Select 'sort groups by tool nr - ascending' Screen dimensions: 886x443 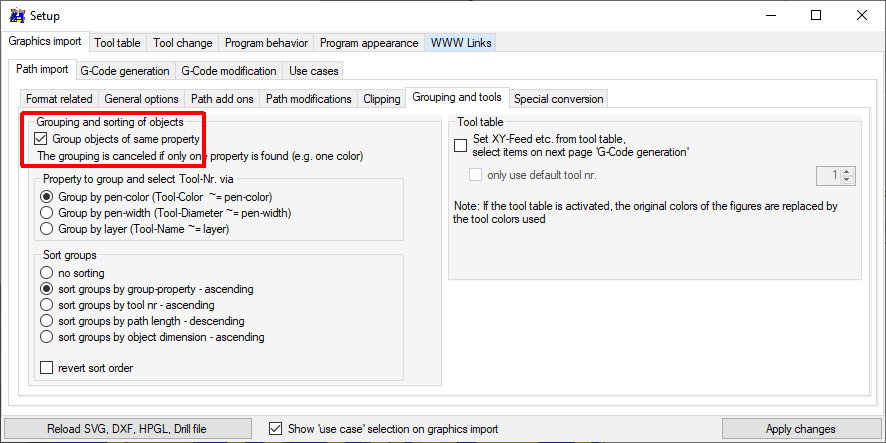47,305
